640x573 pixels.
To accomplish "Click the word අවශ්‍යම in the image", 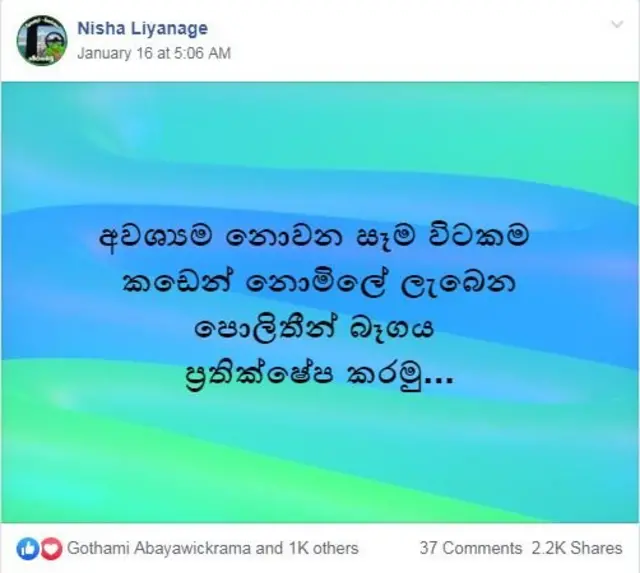I will 156,238.
